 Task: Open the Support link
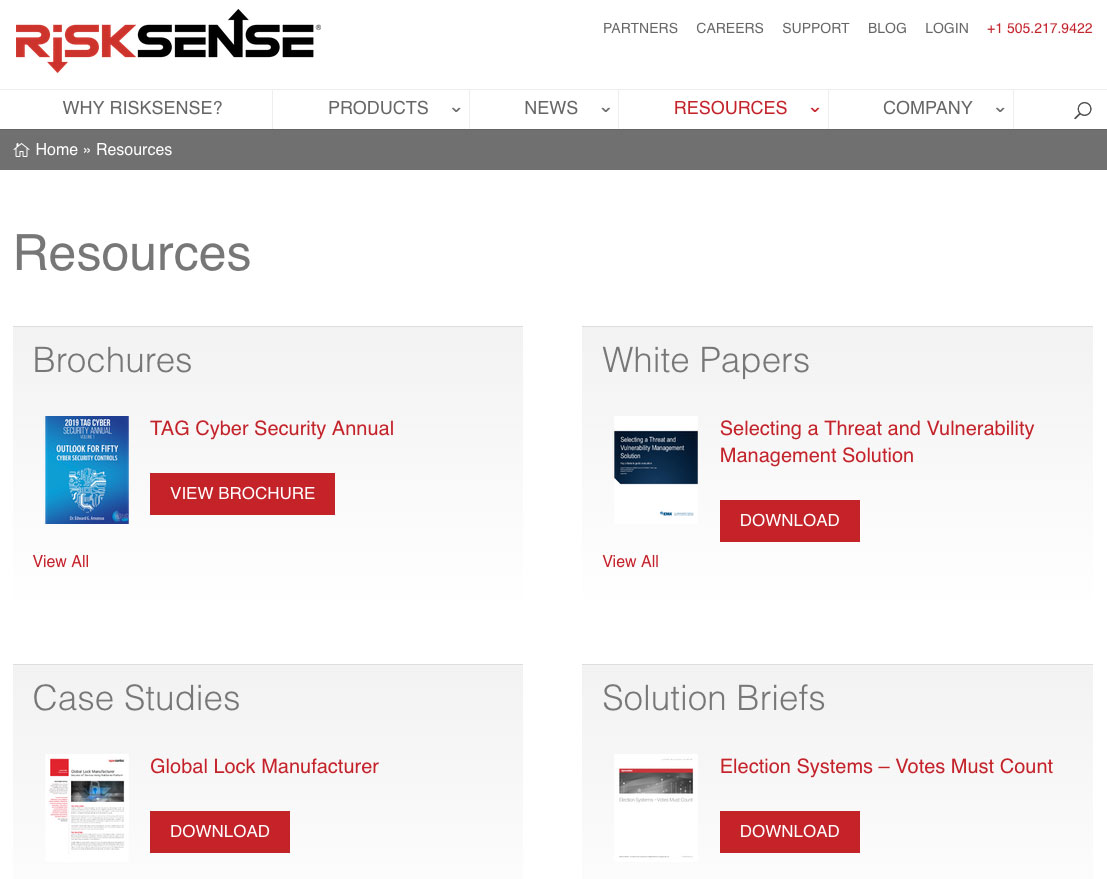point(815,28)
